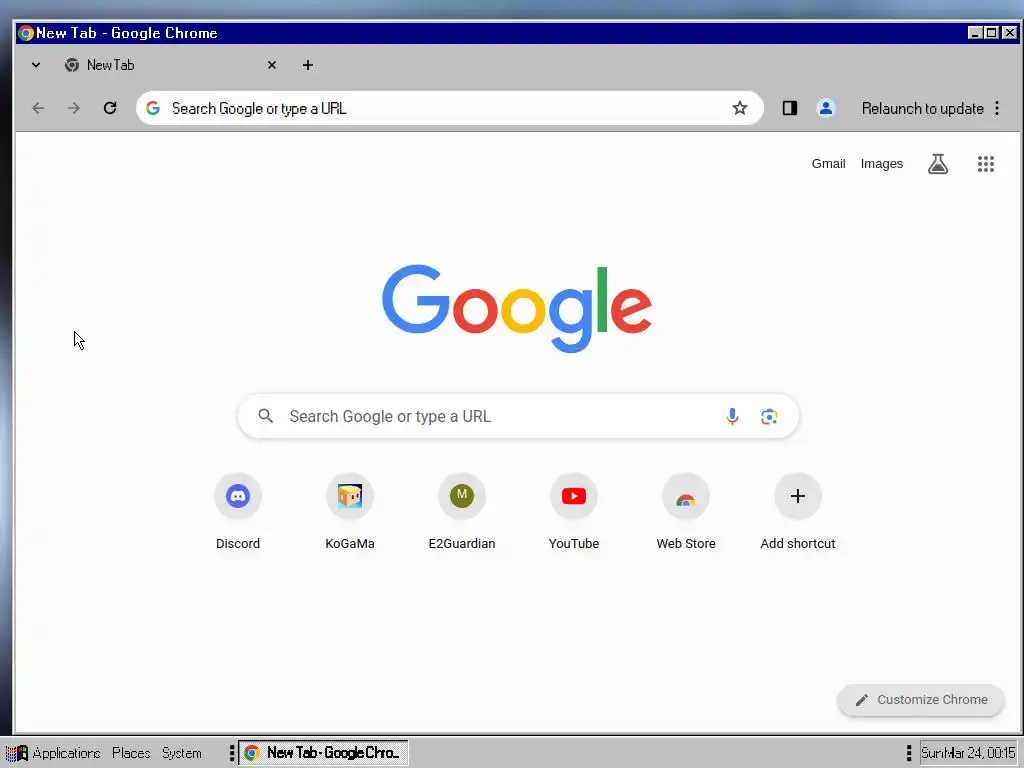Image resolution: width=1024 pixels, height=768 pixels.
Task: Click the forward navigation arrow
Action: coord(74,108)
